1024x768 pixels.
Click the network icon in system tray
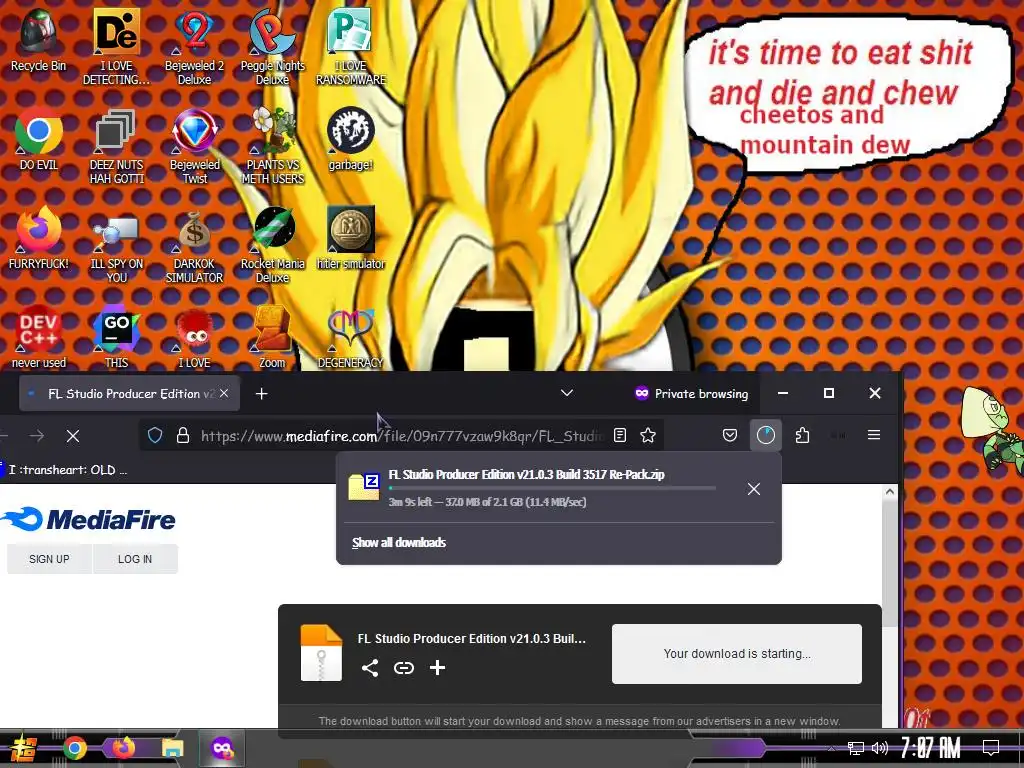[x=855, y=748]
